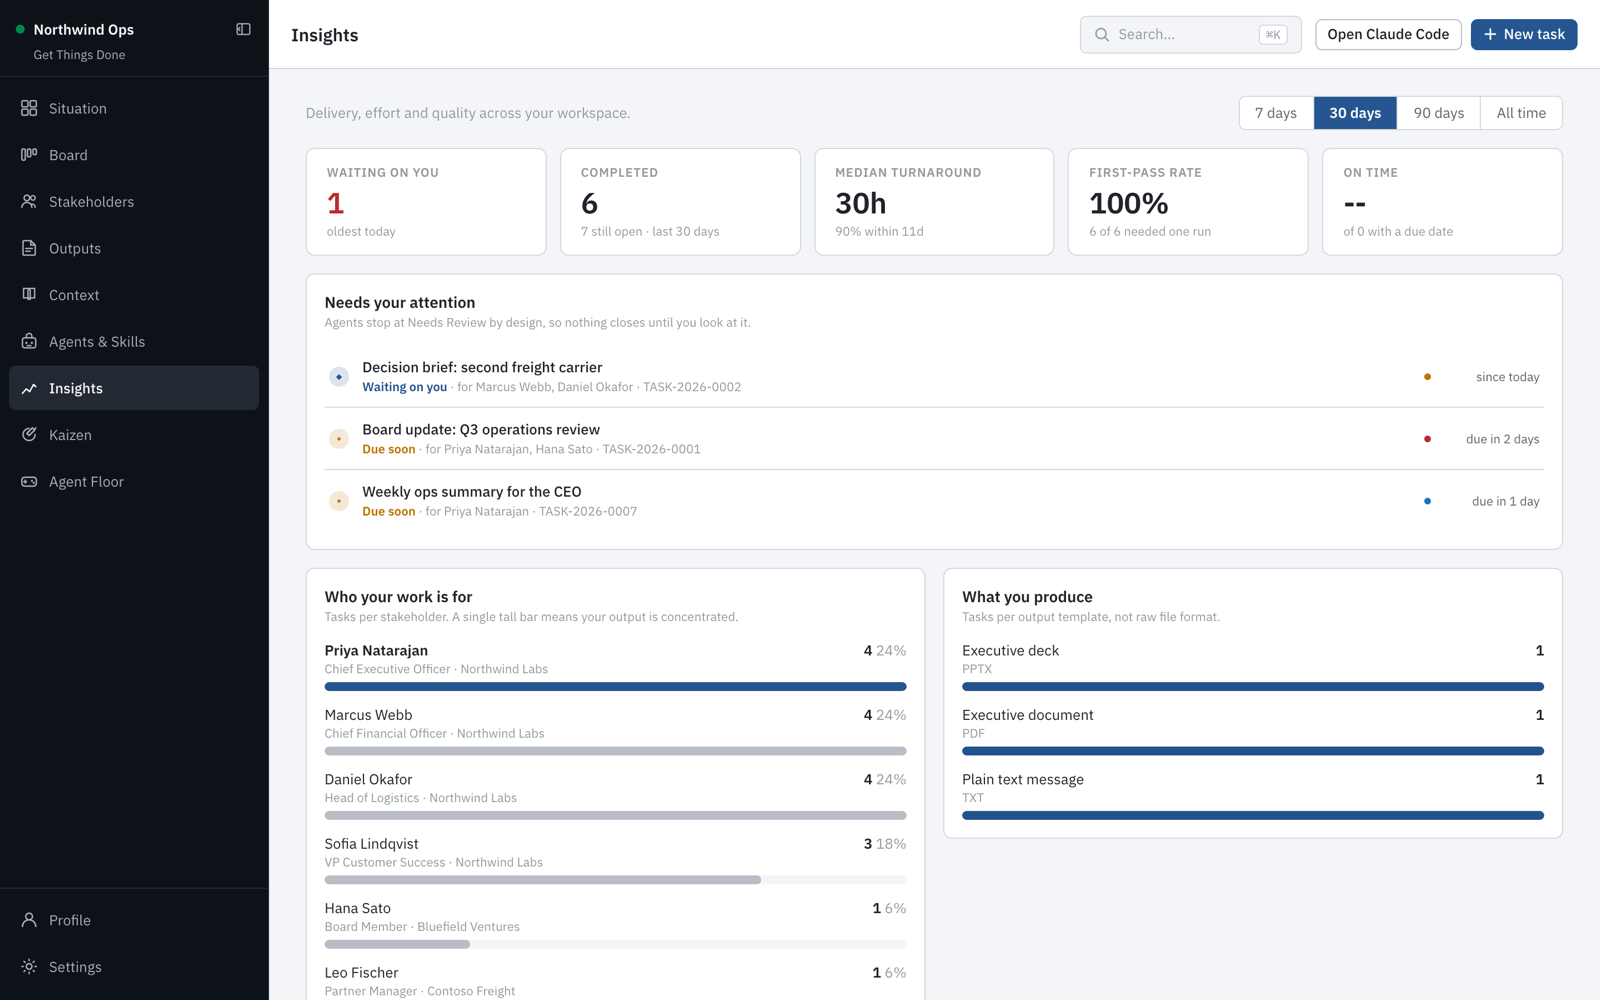Viewport: 1600px width, 1000px height.
Task: Click Leo Fischer in the stakeholder list
Action: click(361, 972)
